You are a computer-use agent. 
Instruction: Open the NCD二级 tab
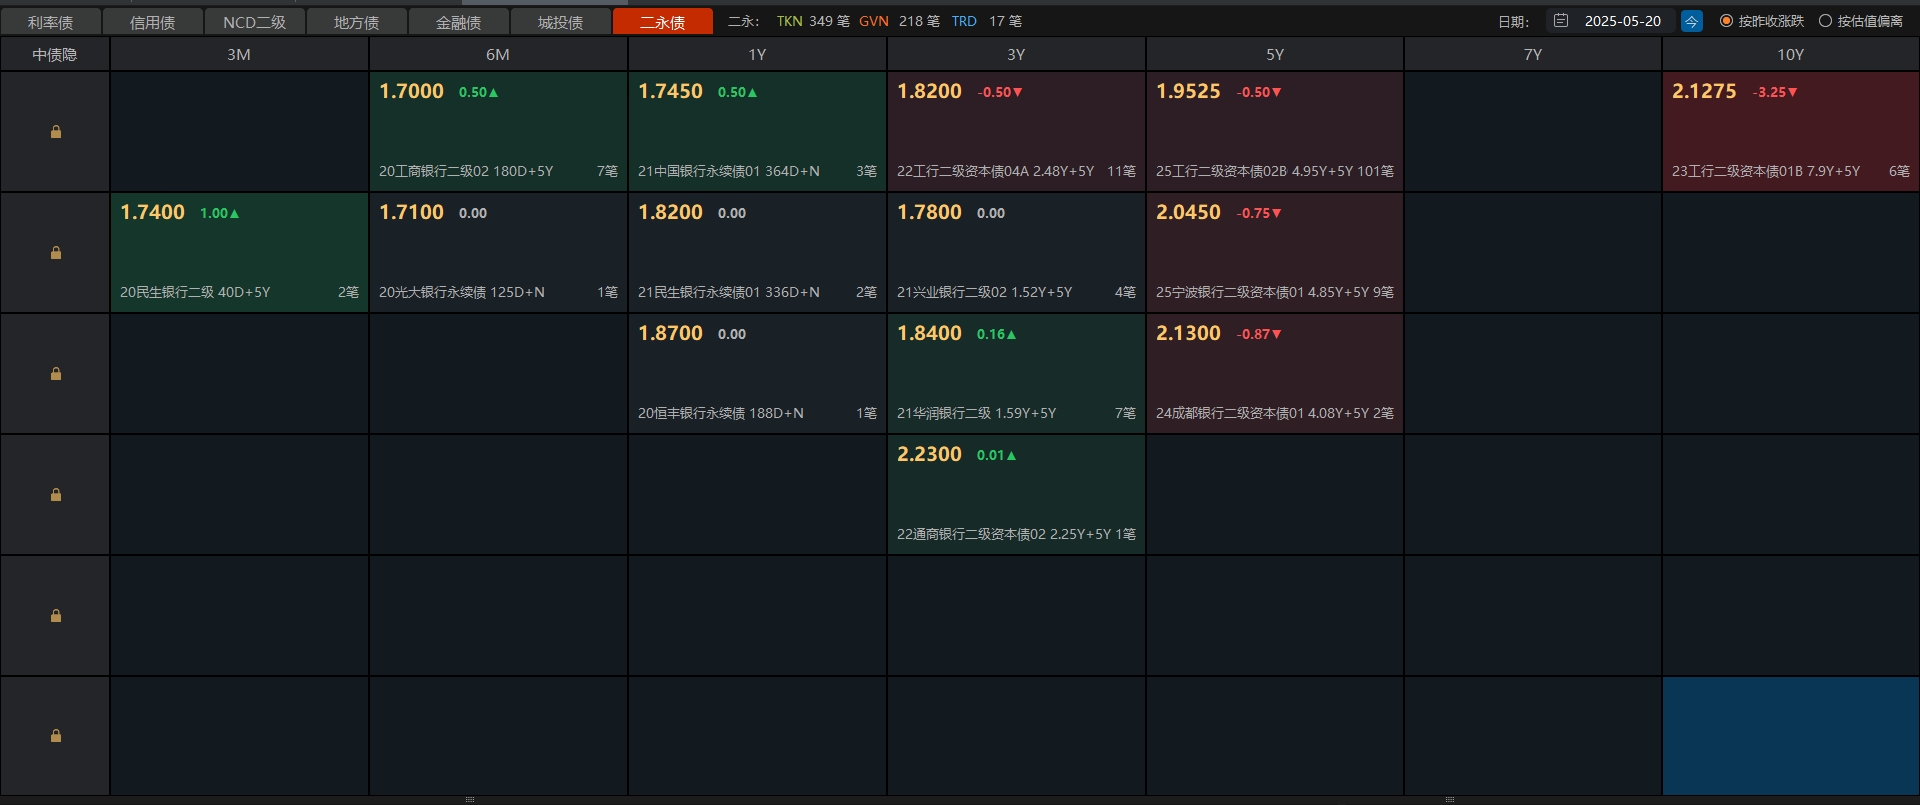[x=254, y=21]
